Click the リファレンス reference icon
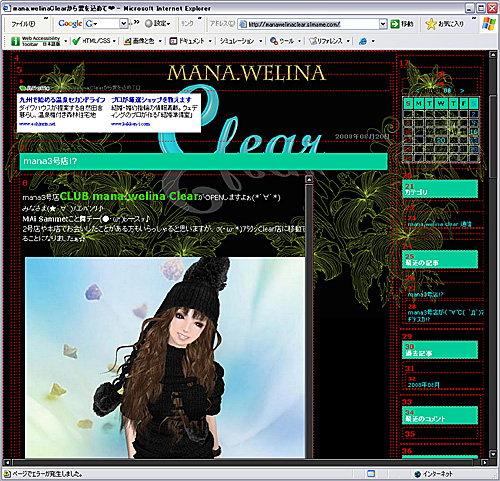Image resolution: width=500 pixels, height=481 pixels. 313,41
